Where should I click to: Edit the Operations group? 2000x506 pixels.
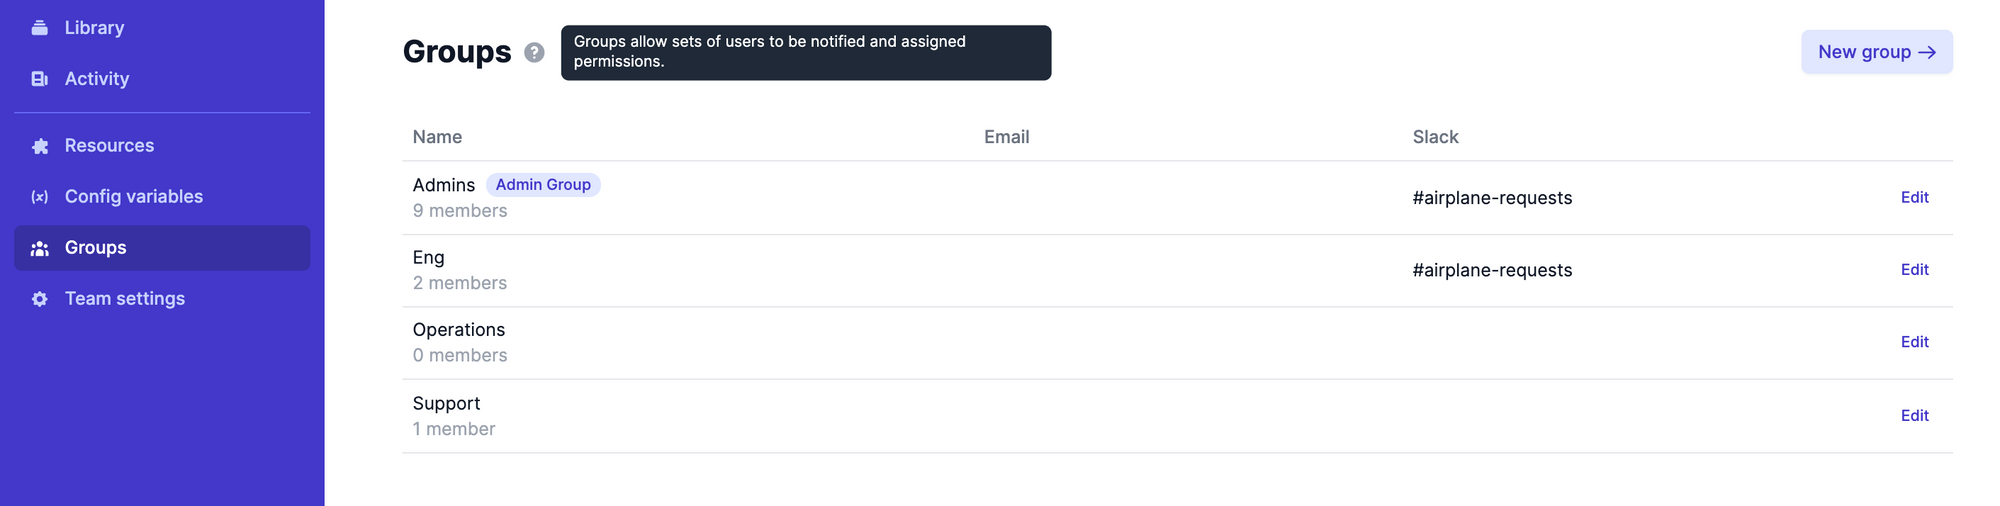1914,342
